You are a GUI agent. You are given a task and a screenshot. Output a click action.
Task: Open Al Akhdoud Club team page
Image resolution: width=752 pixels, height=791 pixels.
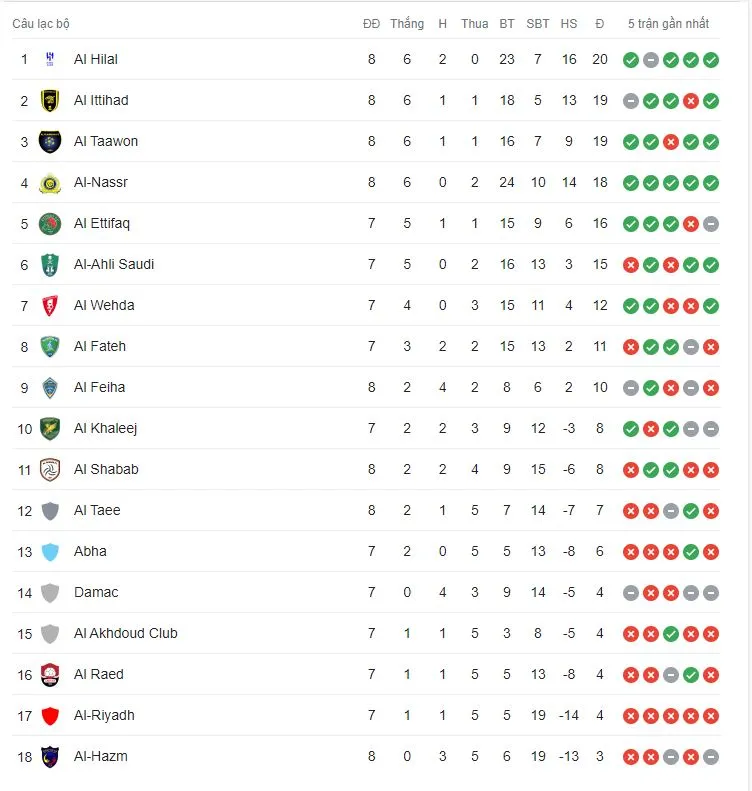coord(125,634)
